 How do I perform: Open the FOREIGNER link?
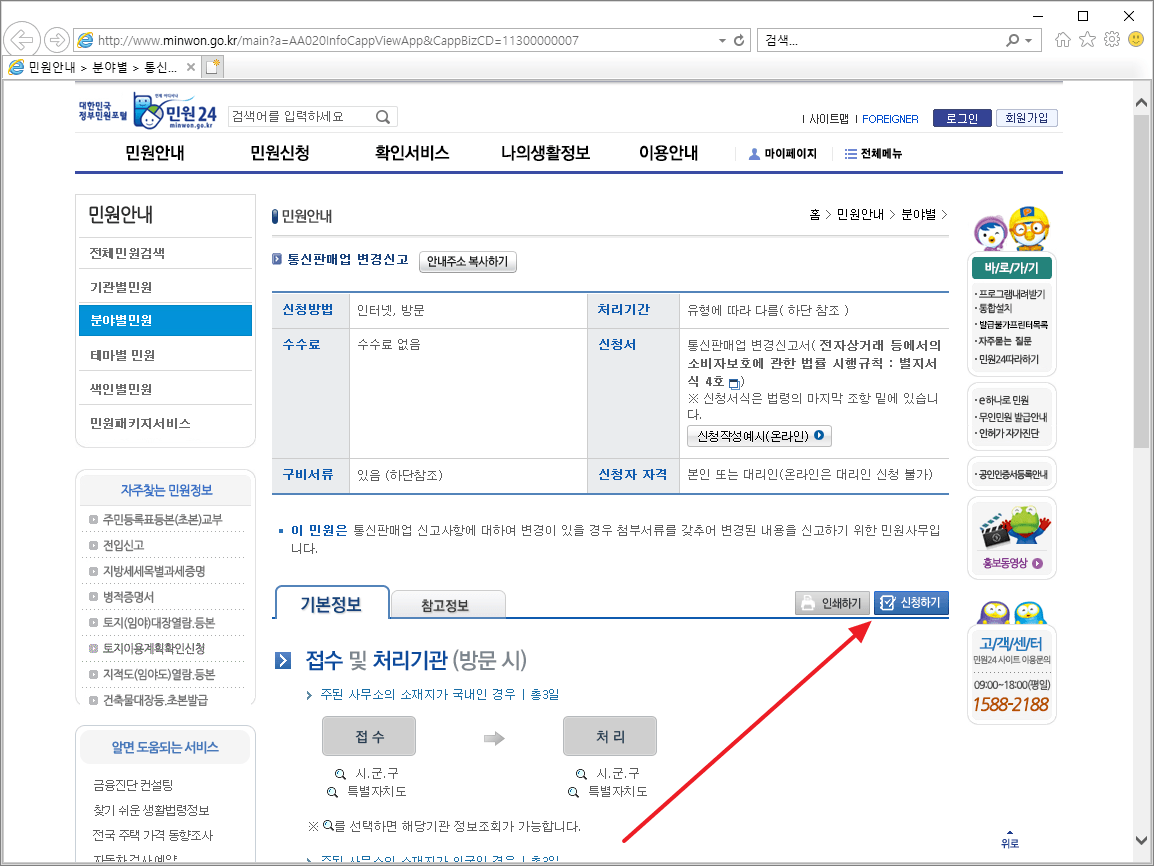point(890,118)
